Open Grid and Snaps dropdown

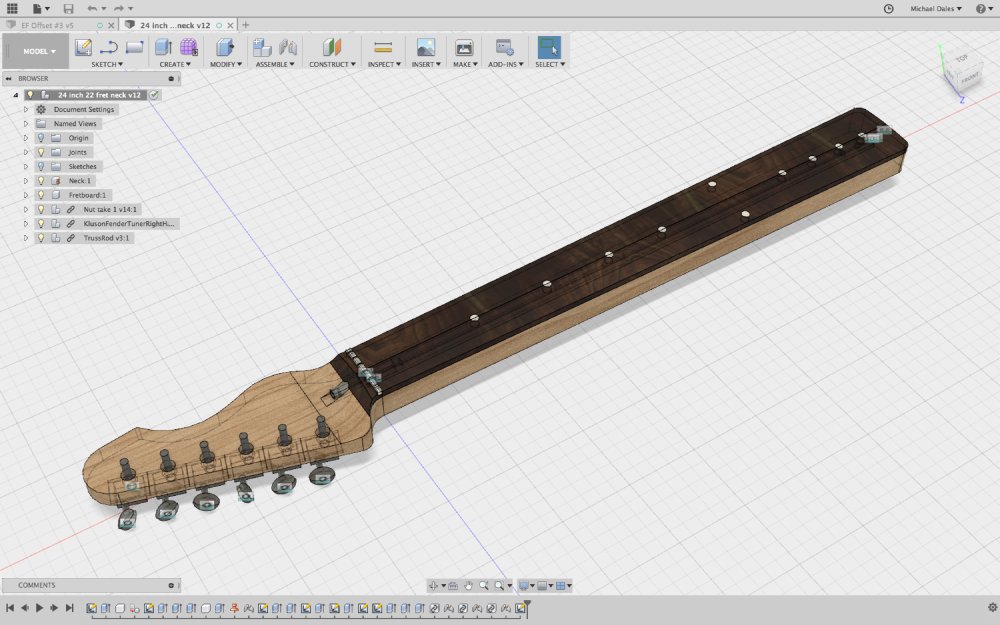(x=546, y=585)
